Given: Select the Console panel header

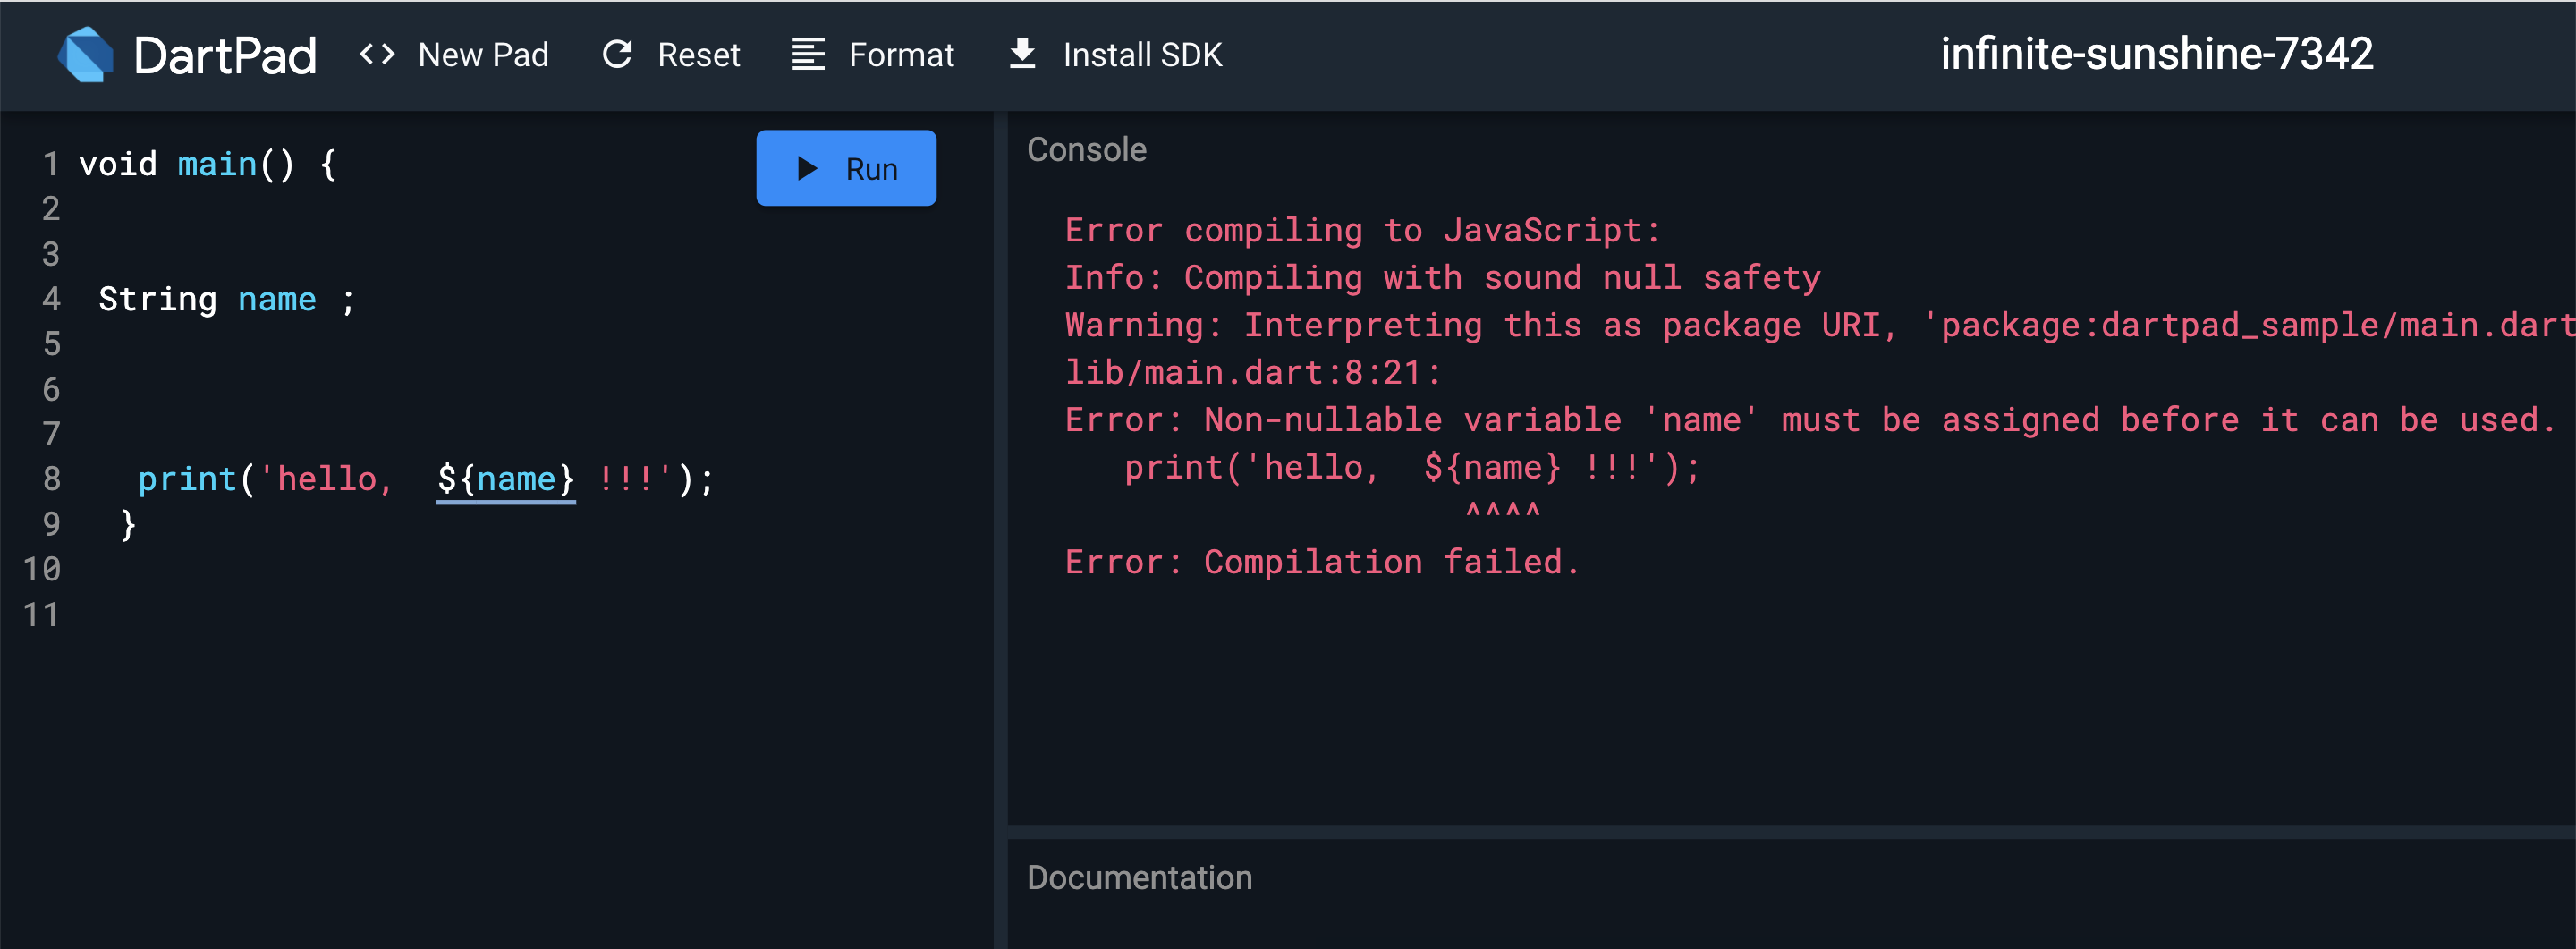Looking at the screenshot, I should click(x=1087, y=150).
